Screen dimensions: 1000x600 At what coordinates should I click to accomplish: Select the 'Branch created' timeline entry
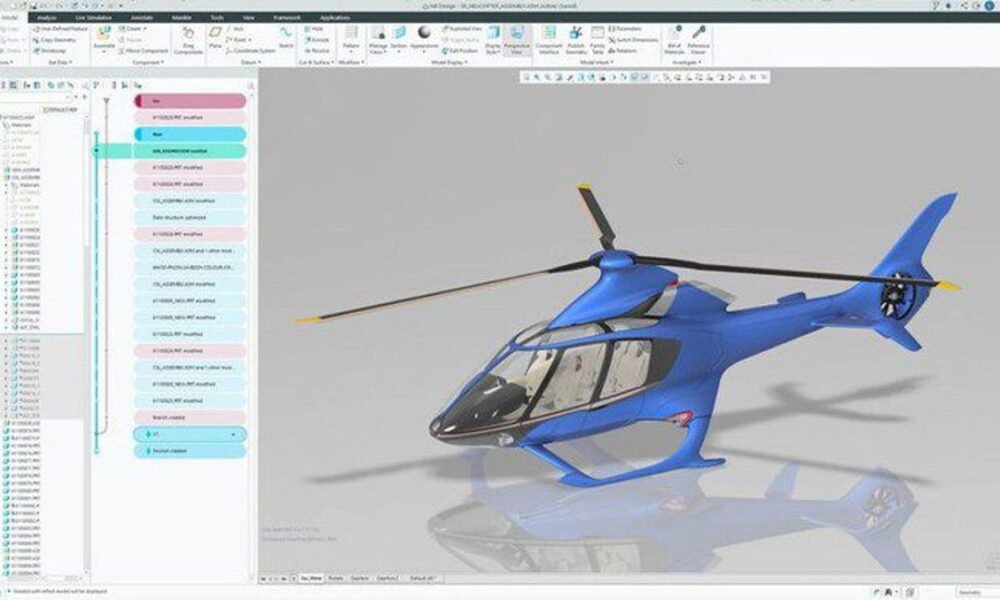(190, 418)
